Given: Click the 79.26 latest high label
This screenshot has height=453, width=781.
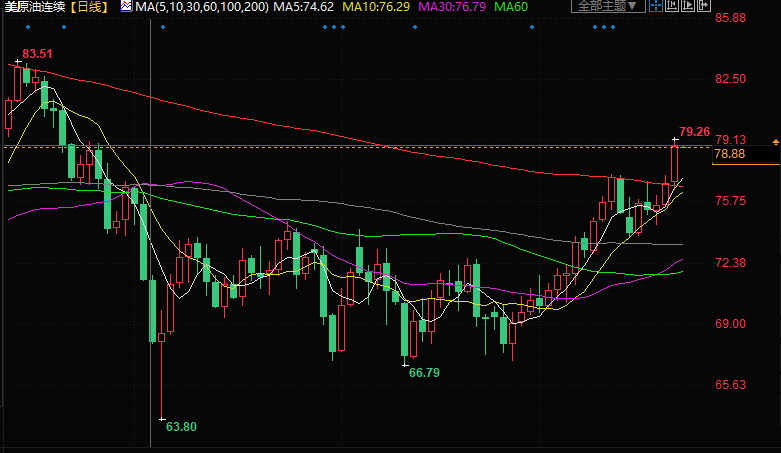Looking at the screenshot, I should tap(694, 132).
